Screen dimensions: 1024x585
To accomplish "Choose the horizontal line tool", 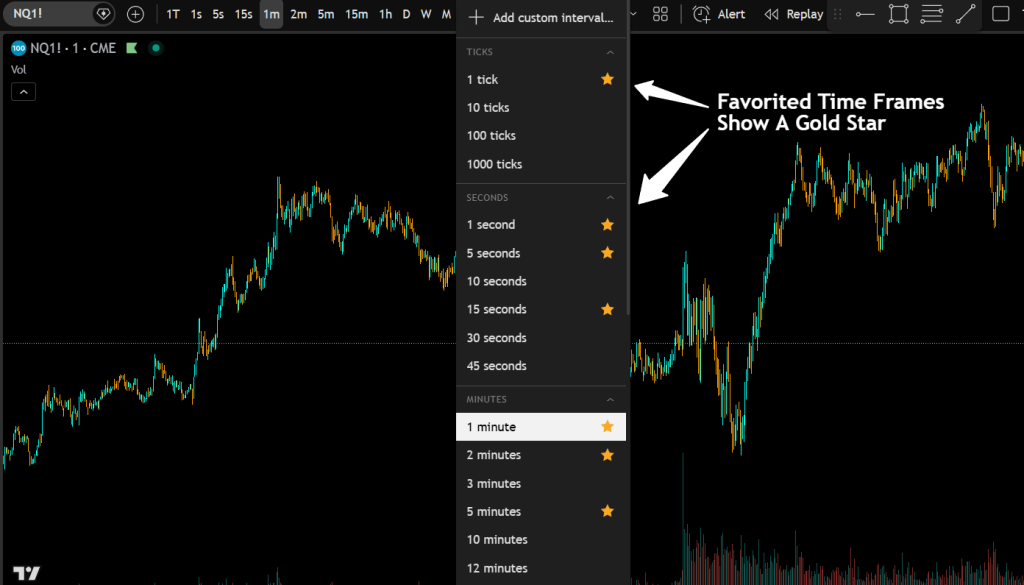I will [x=866, y=13].
